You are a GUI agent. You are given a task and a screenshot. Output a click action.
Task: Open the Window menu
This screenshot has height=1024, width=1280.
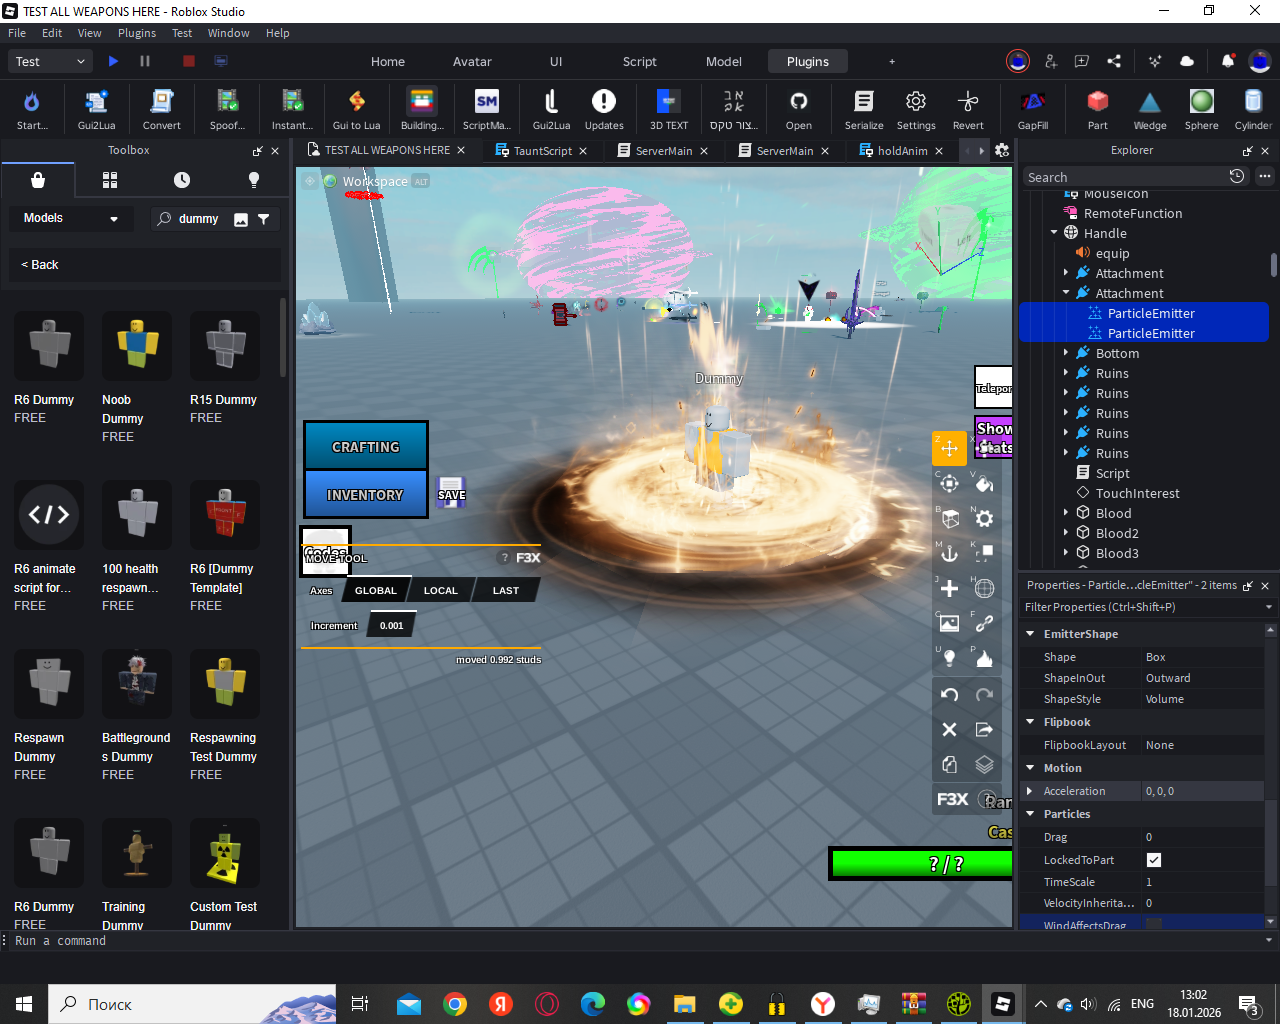click(x=228, y=33)
